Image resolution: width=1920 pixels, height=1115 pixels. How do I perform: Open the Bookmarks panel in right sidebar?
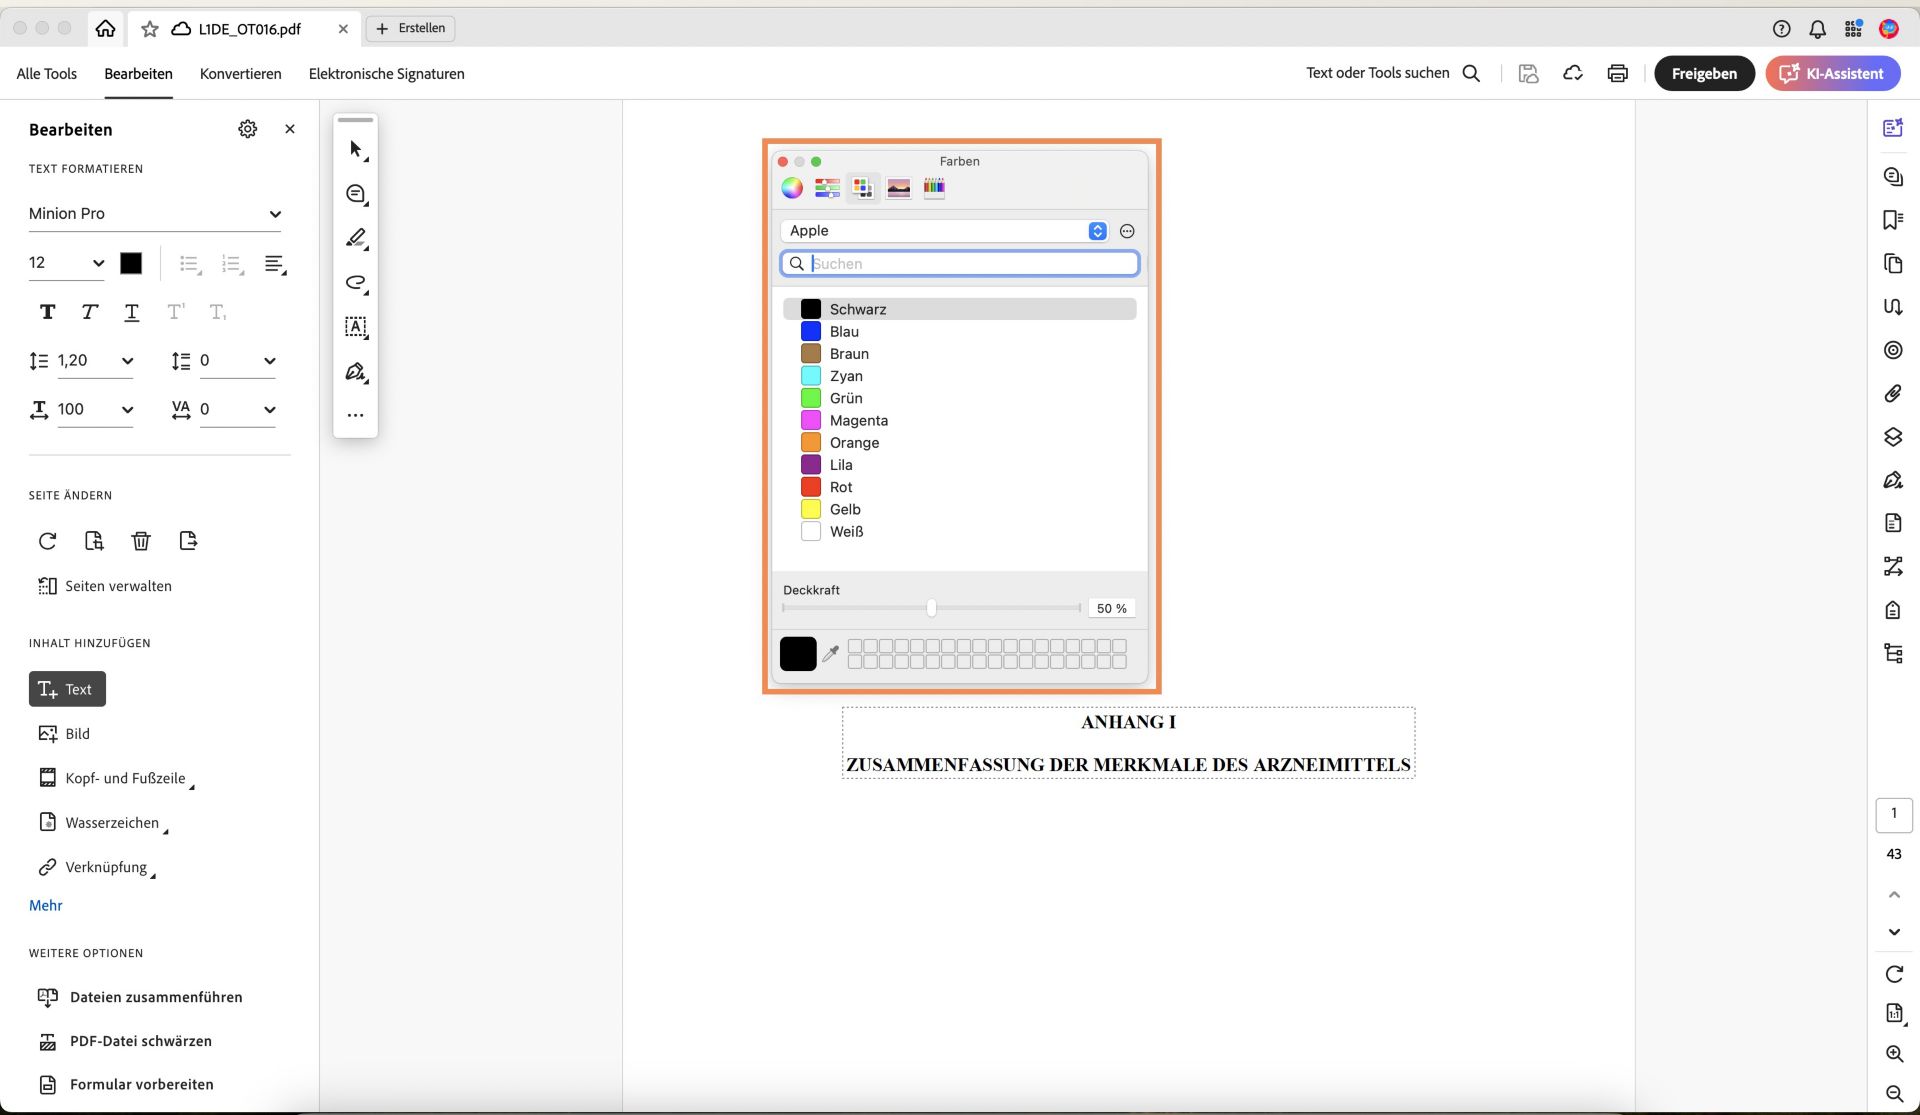pos(1893,220)
